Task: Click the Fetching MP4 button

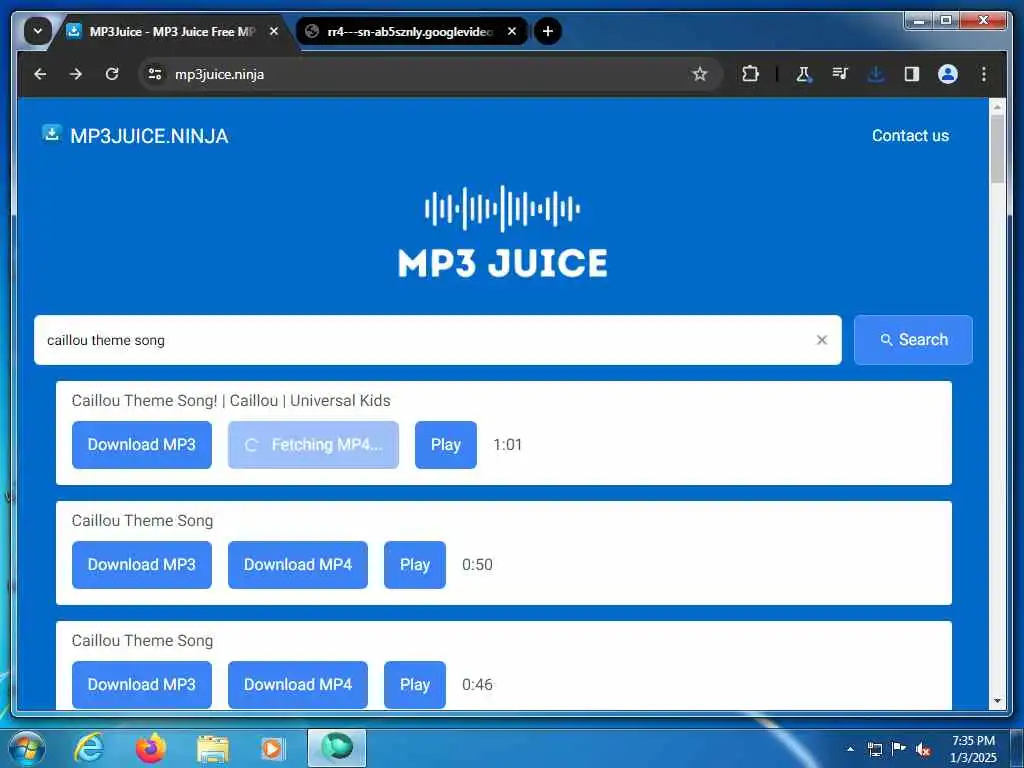Action: coord(313,445)
